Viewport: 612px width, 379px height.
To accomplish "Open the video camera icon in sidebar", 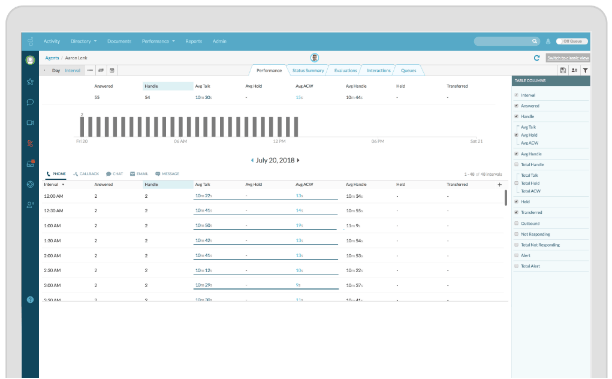I will coord(30,123).
